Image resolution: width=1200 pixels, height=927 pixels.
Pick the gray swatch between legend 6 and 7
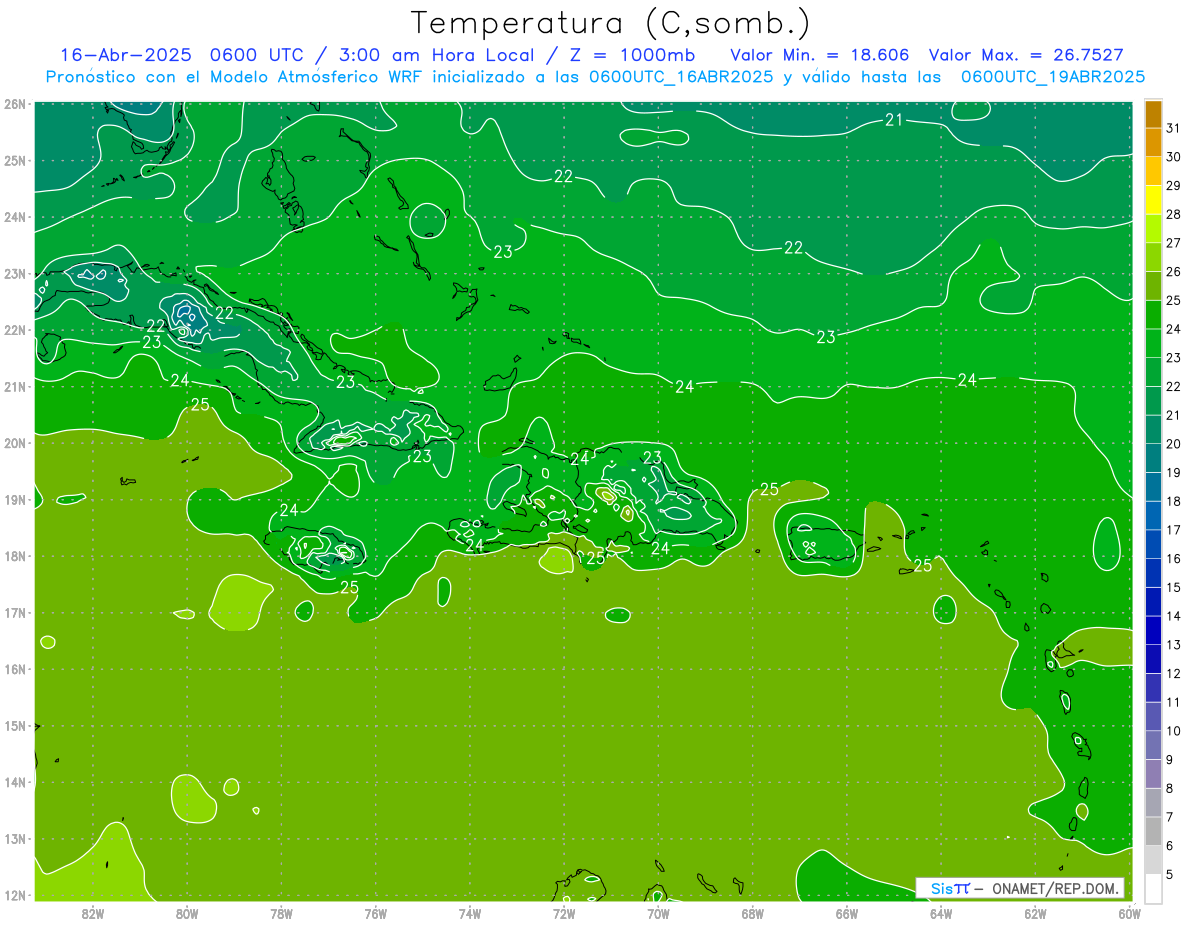click(x=1154, y=831)
